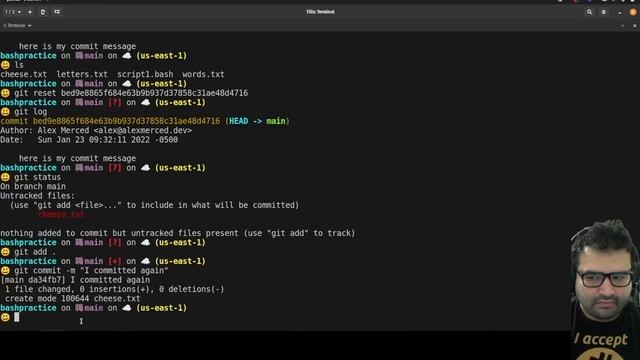Screen dimensions: 640x360
Task: Click the "git add ." command line
Action: coord(35,252)
